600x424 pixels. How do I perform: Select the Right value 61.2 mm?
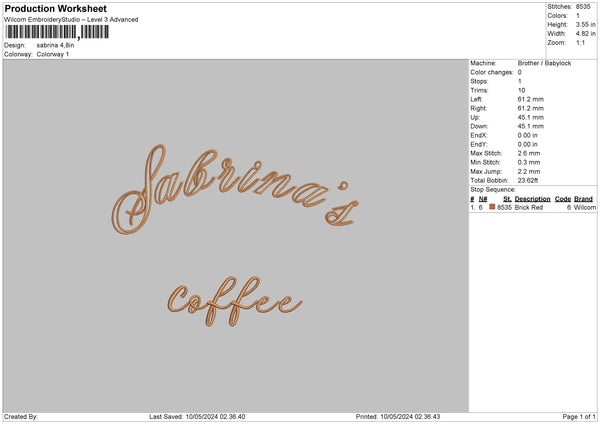tap(530, 108)
